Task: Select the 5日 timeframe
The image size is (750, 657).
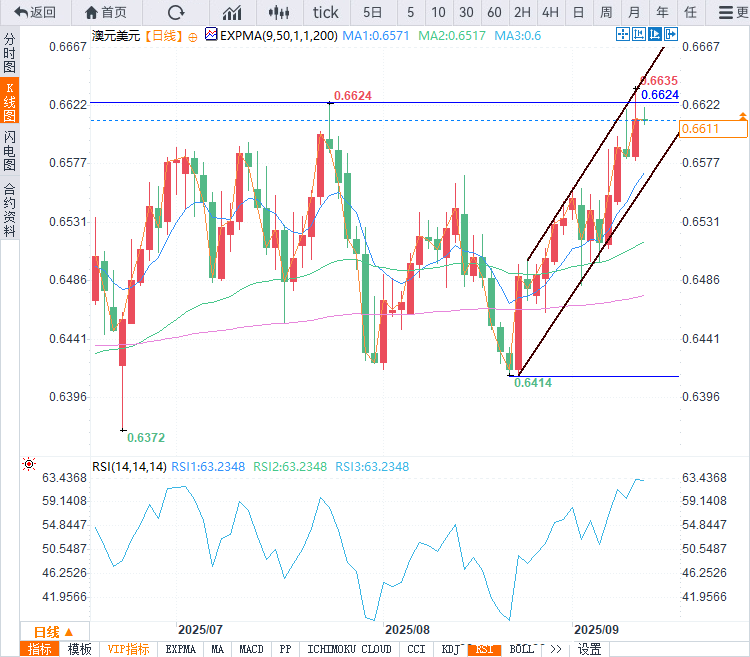Action: click(373, 12)
